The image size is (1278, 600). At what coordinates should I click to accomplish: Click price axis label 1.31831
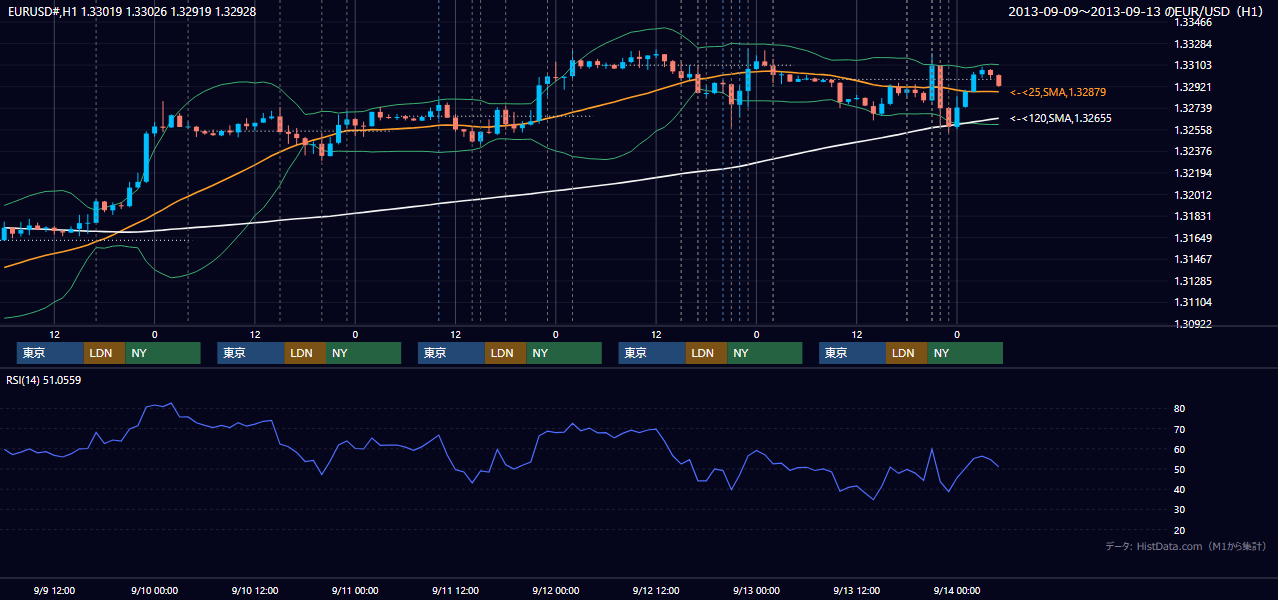point(1193,216)
